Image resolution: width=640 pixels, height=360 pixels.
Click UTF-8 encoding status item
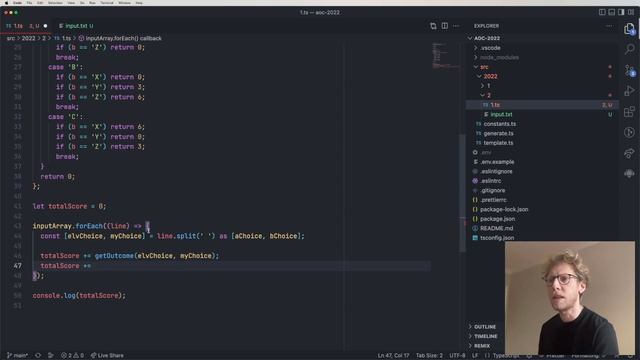(457, 356)
